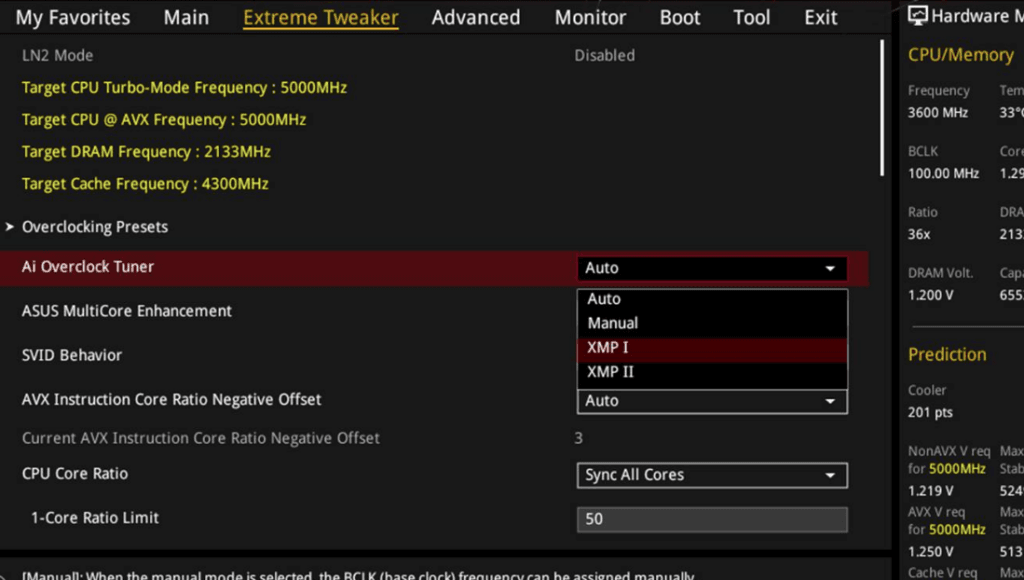This screenshot has width=1024, height=580.
Task: Open AVX Instruction Core Ratio Negative Offset dropdown
Action: coord(712,401)
